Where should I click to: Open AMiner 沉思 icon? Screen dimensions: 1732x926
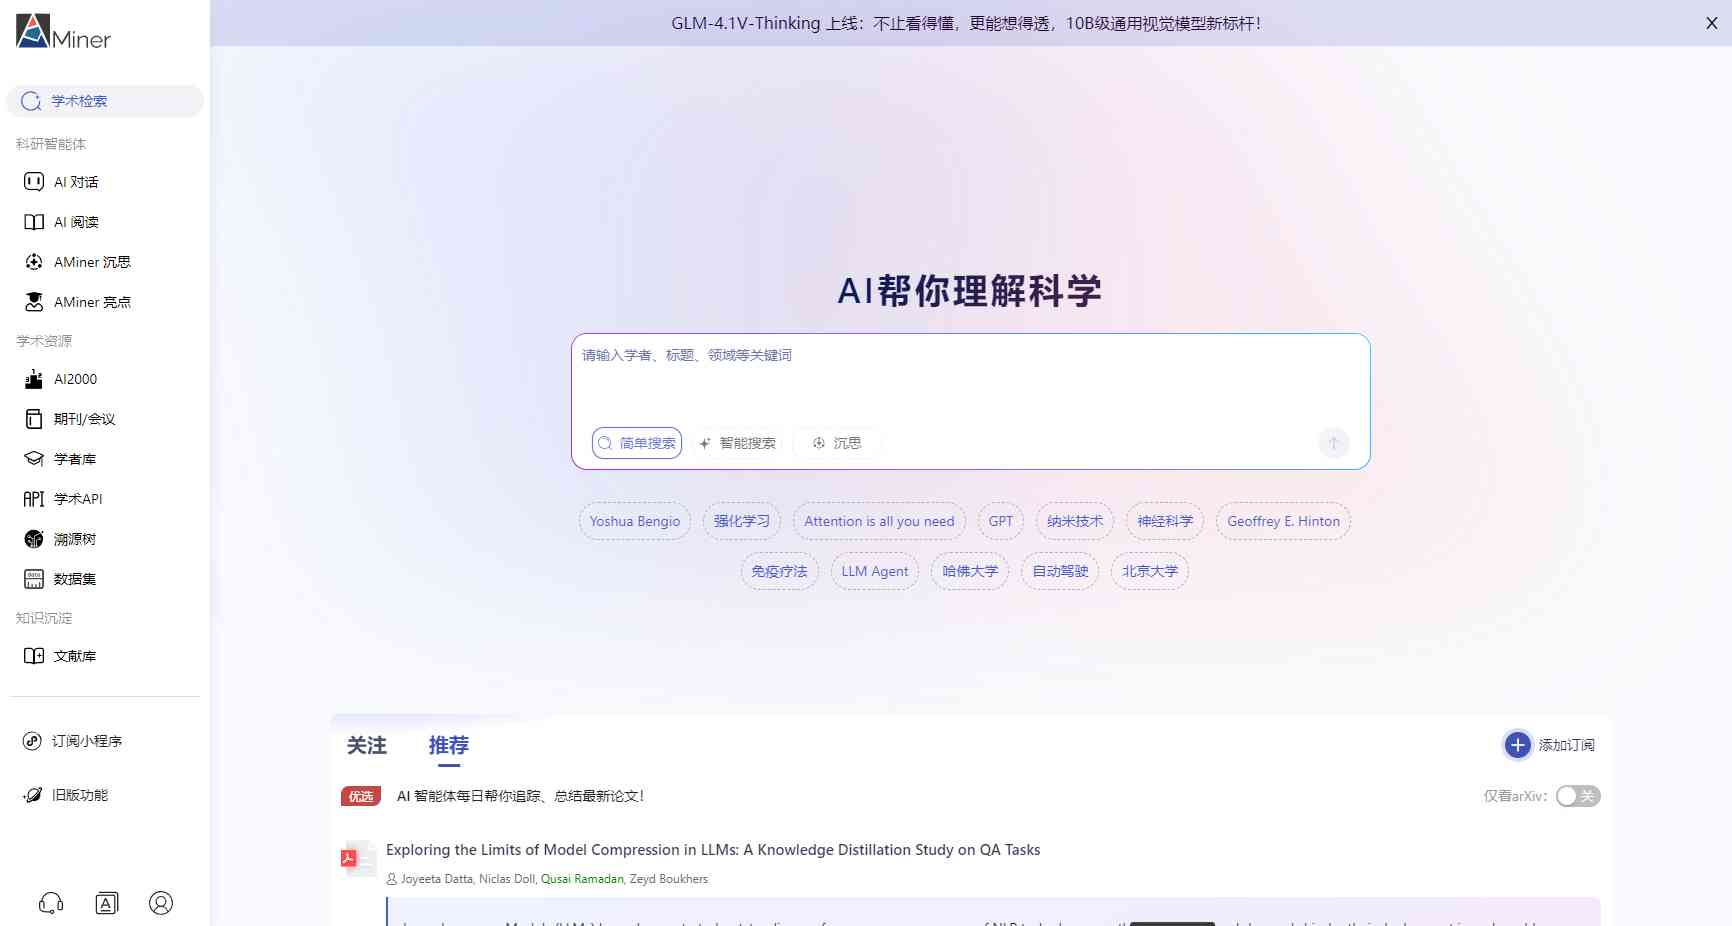[34, 262]
